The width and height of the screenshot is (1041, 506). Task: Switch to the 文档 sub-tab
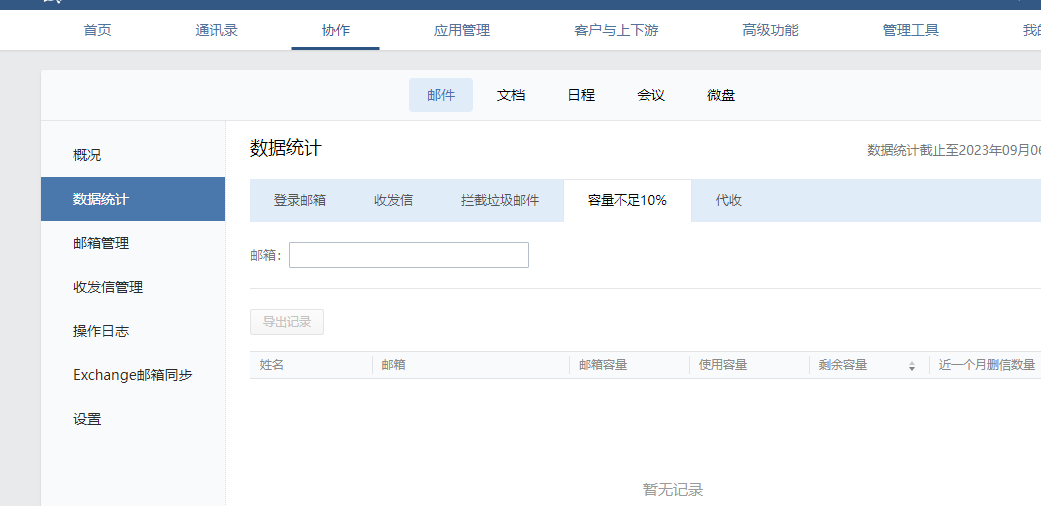click(511, 95)
